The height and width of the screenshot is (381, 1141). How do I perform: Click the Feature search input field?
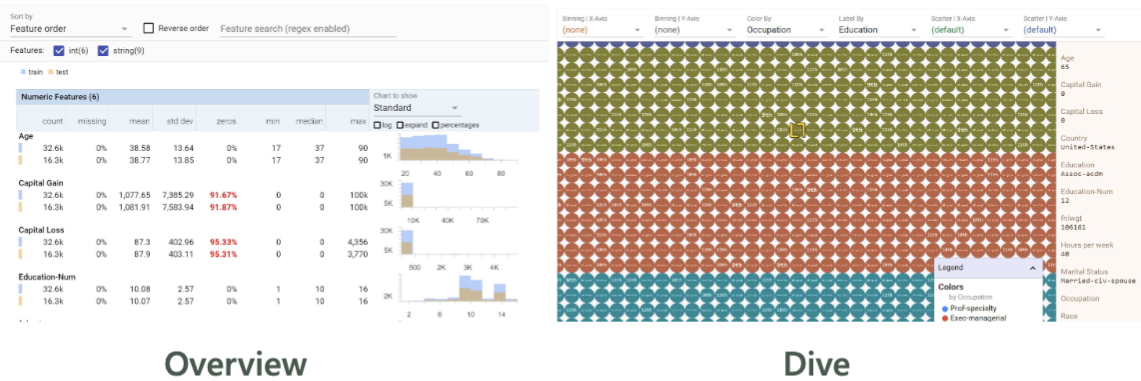pos(308,29)
